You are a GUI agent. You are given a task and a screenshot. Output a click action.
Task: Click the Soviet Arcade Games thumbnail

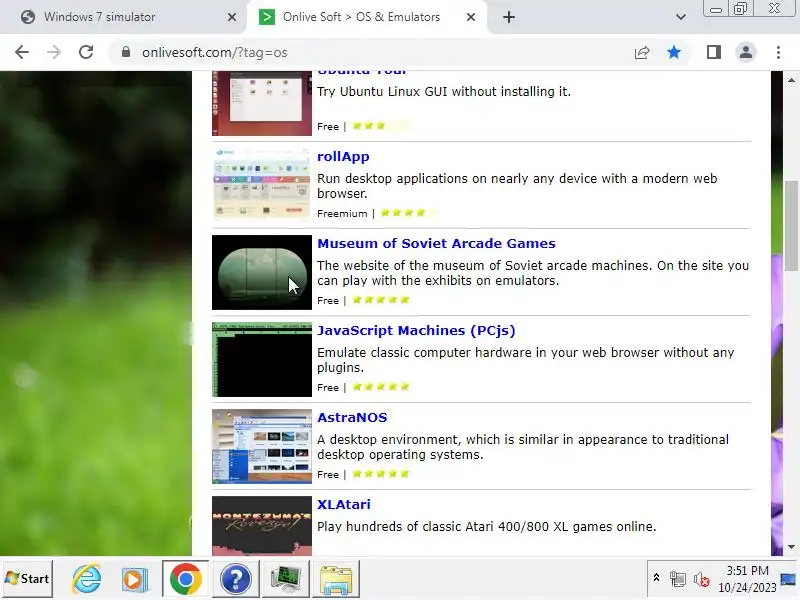tap(262, 272)
